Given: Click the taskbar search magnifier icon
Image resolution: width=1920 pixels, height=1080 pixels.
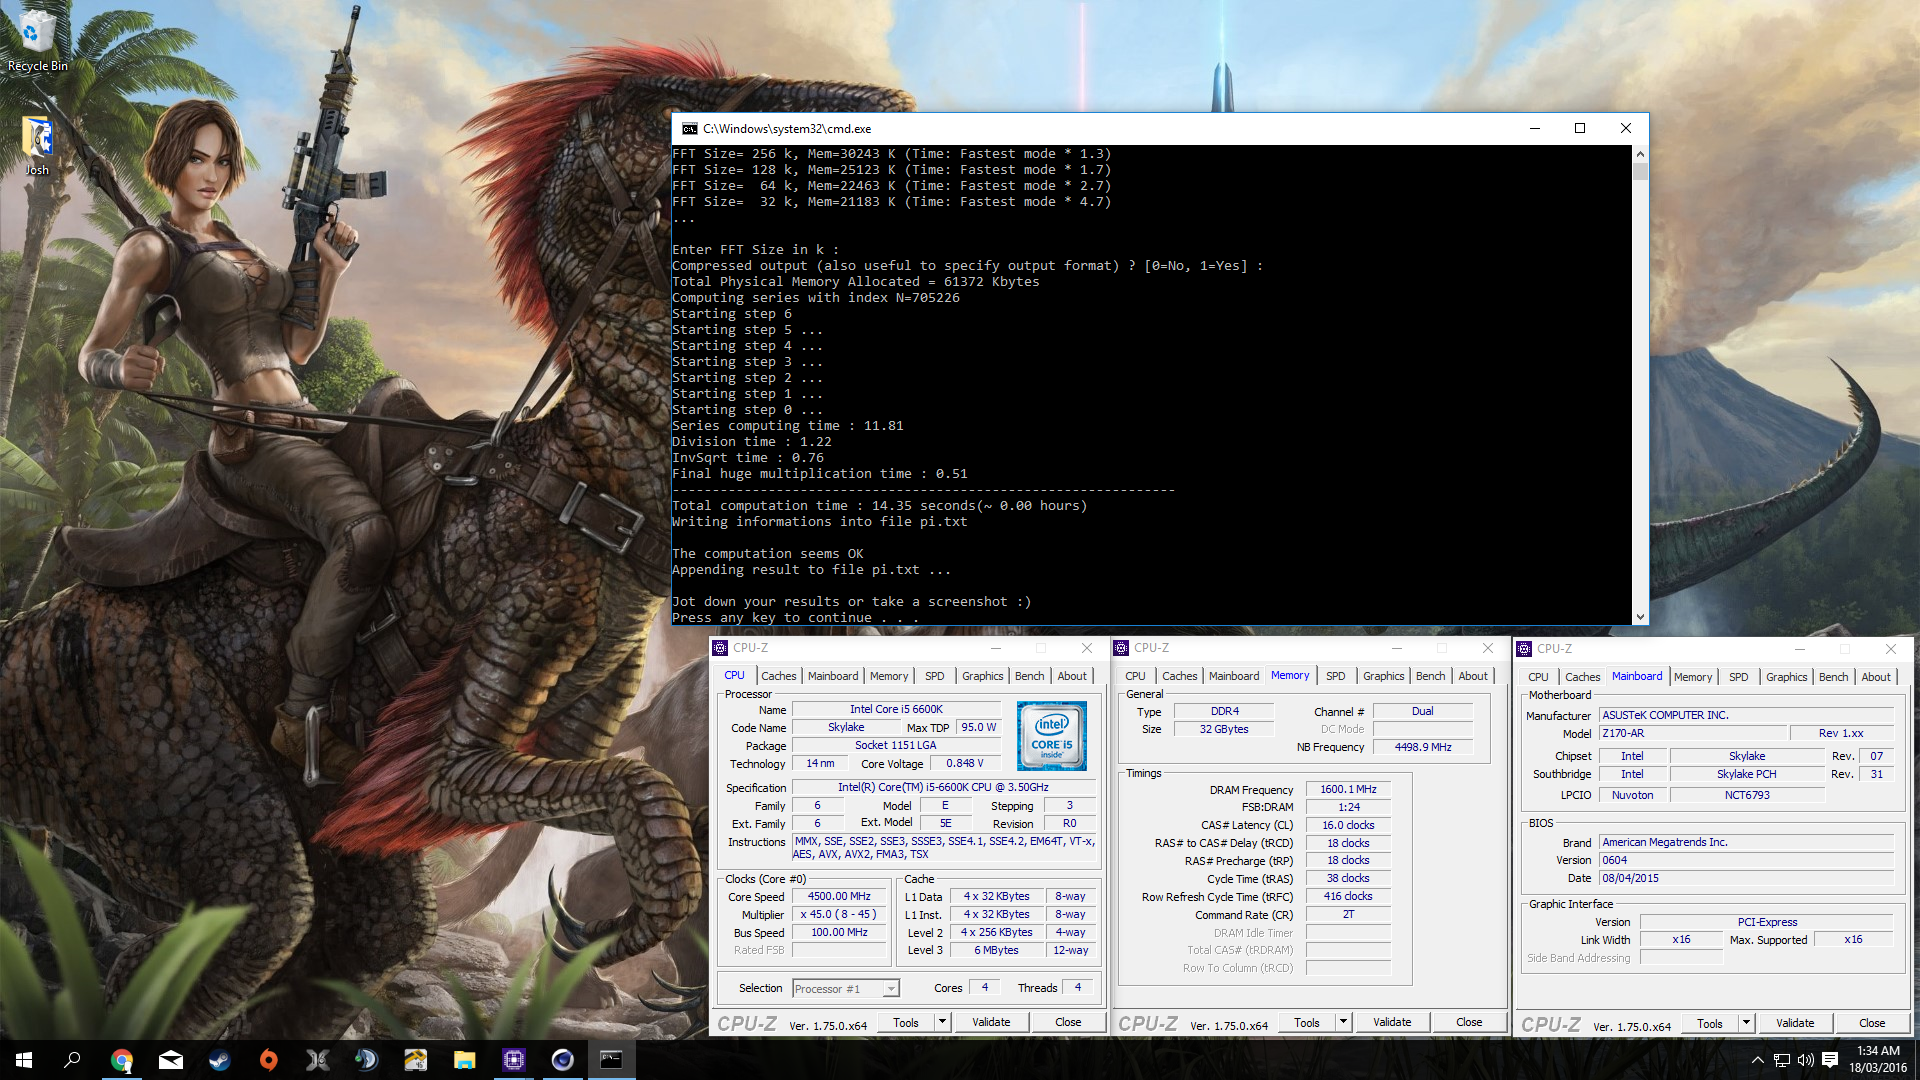Looking at the screenshot, I should pyautogui.click(x=72, y=1060).
